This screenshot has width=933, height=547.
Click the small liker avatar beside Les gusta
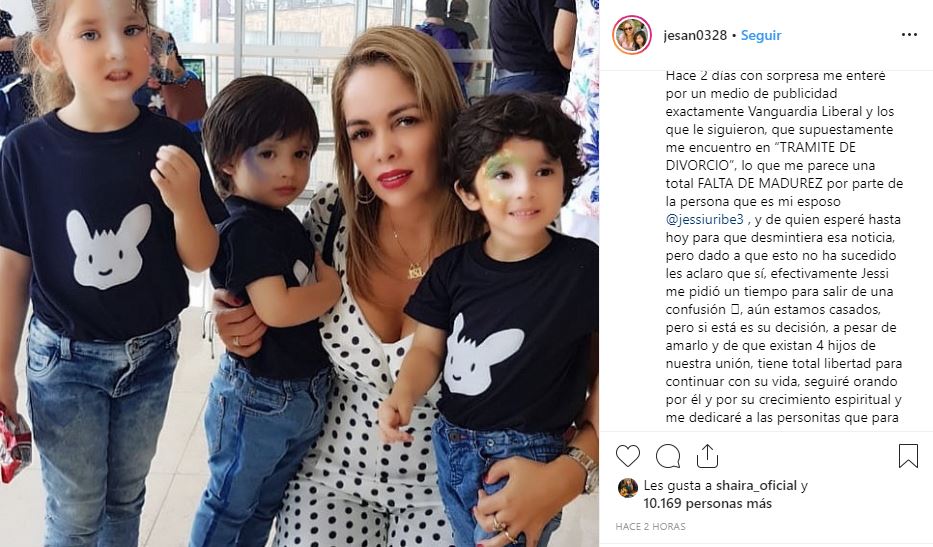click(628, 487)
